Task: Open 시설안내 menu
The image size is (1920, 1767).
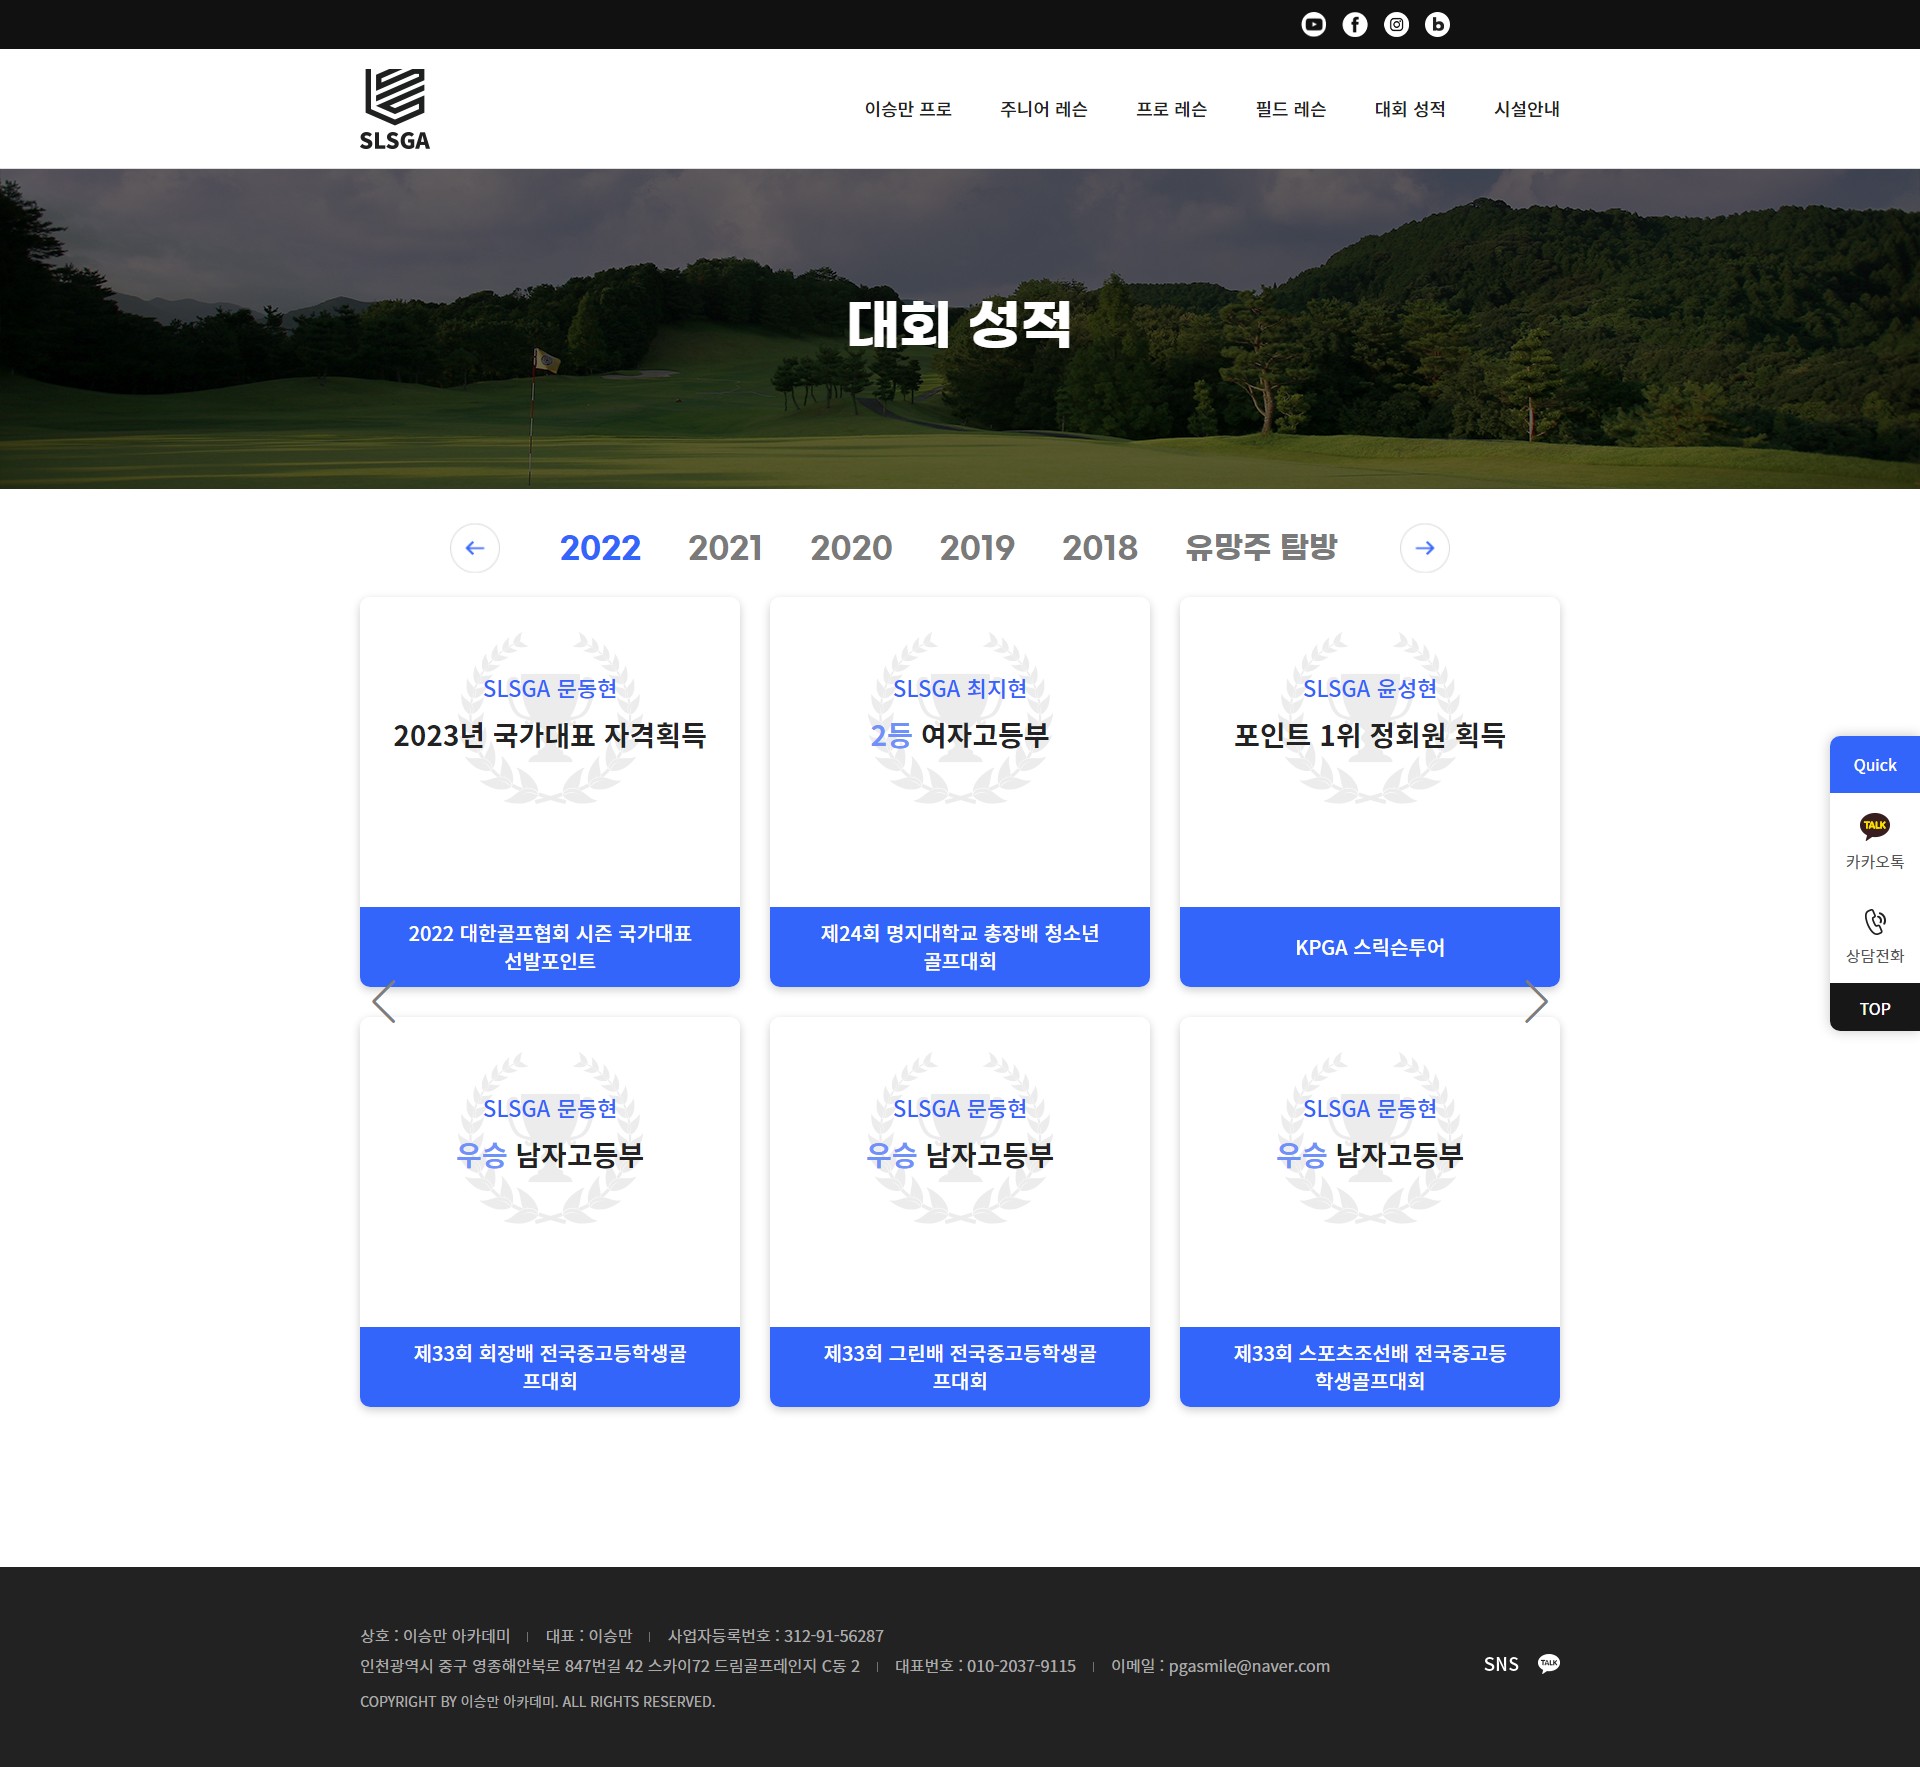Action: [x=1526, y=109]
